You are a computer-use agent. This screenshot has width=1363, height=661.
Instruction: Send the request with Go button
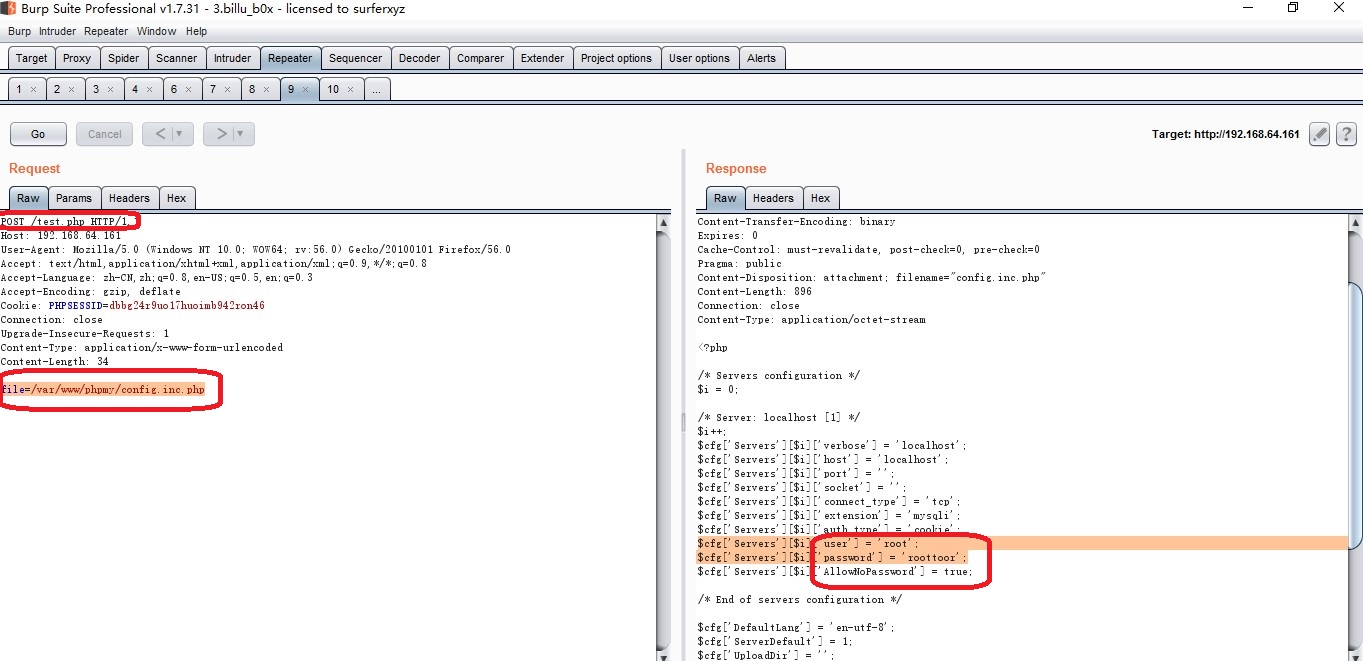coord(38,134)
